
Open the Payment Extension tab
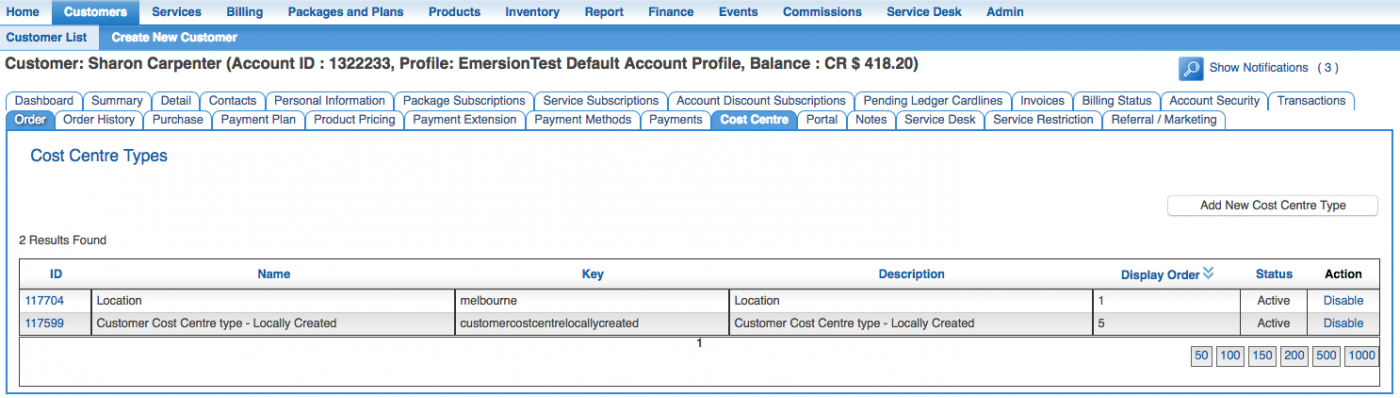point(465,120)
